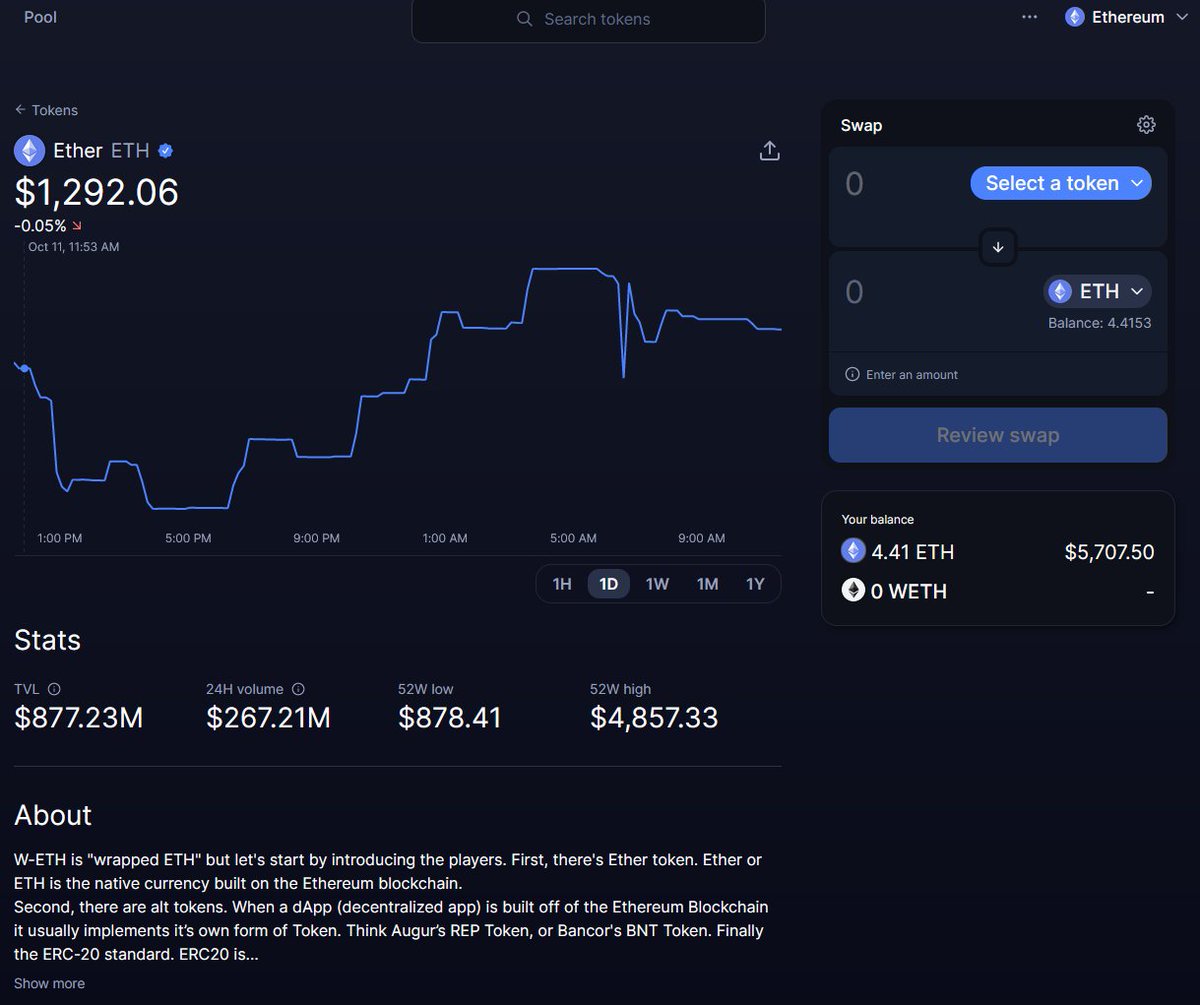Expand the Ethereum network selector chevron

click(1183, 17)
